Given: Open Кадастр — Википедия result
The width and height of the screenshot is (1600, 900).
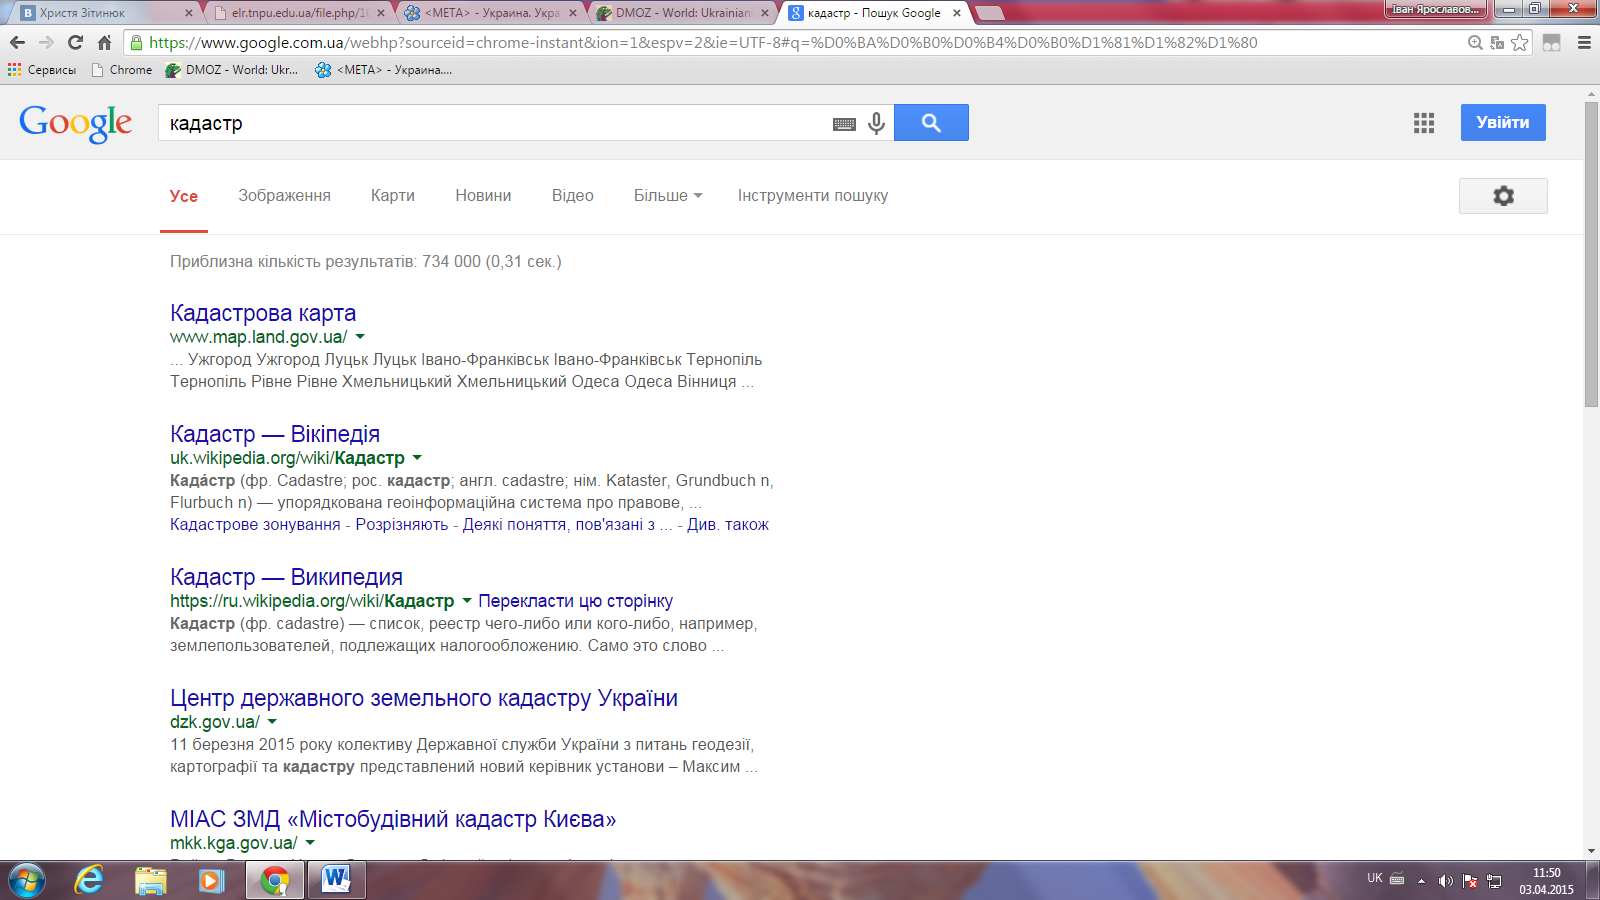Looking at the screenshot, I should coord(286,577).
